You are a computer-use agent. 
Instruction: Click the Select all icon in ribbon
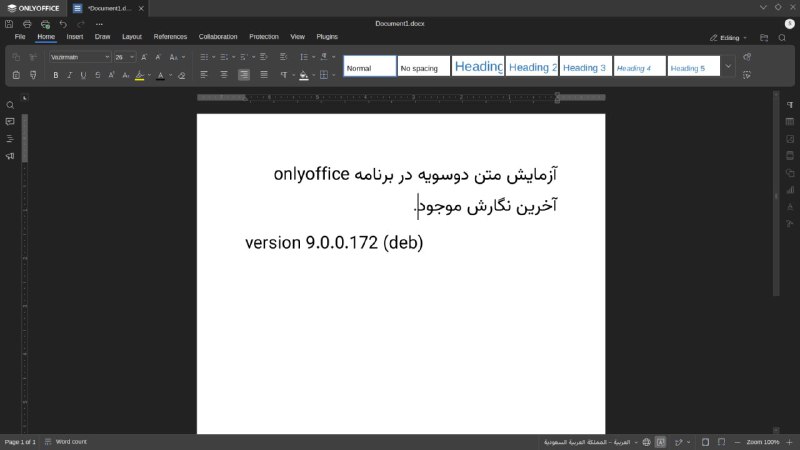point(747,75)
